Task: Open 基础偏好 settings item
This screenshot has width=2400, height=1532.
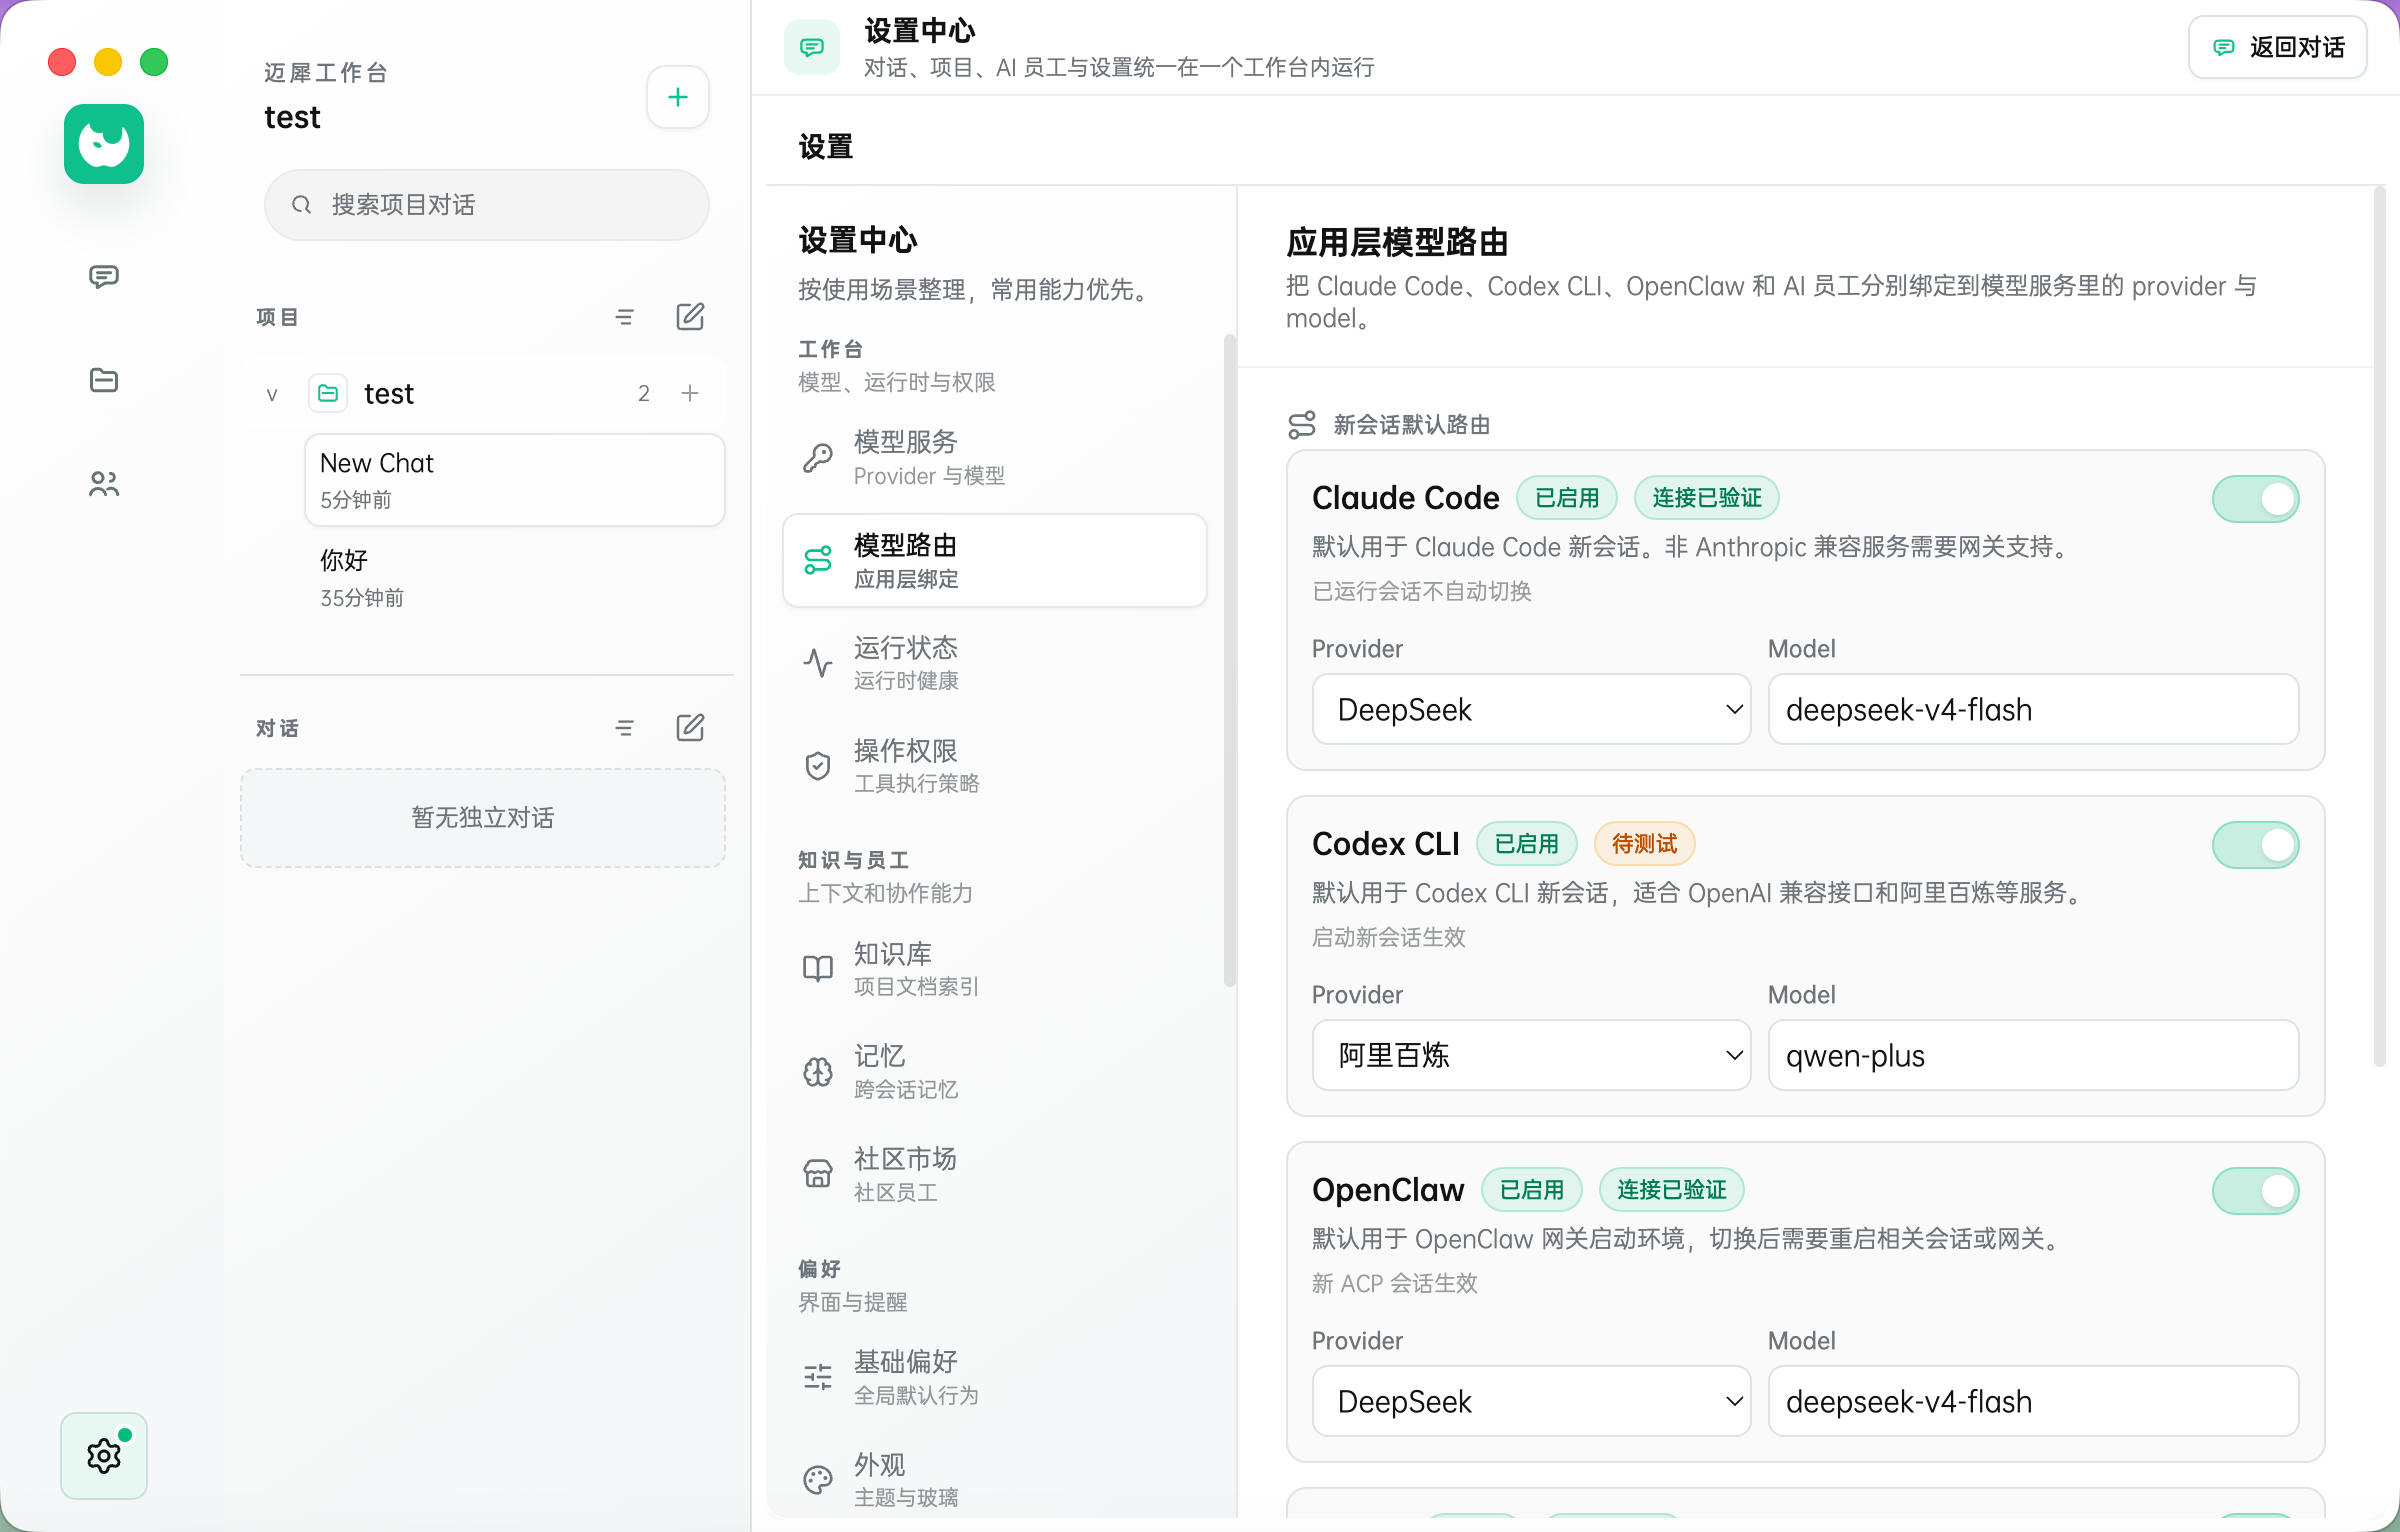Action: [994, 1377]
